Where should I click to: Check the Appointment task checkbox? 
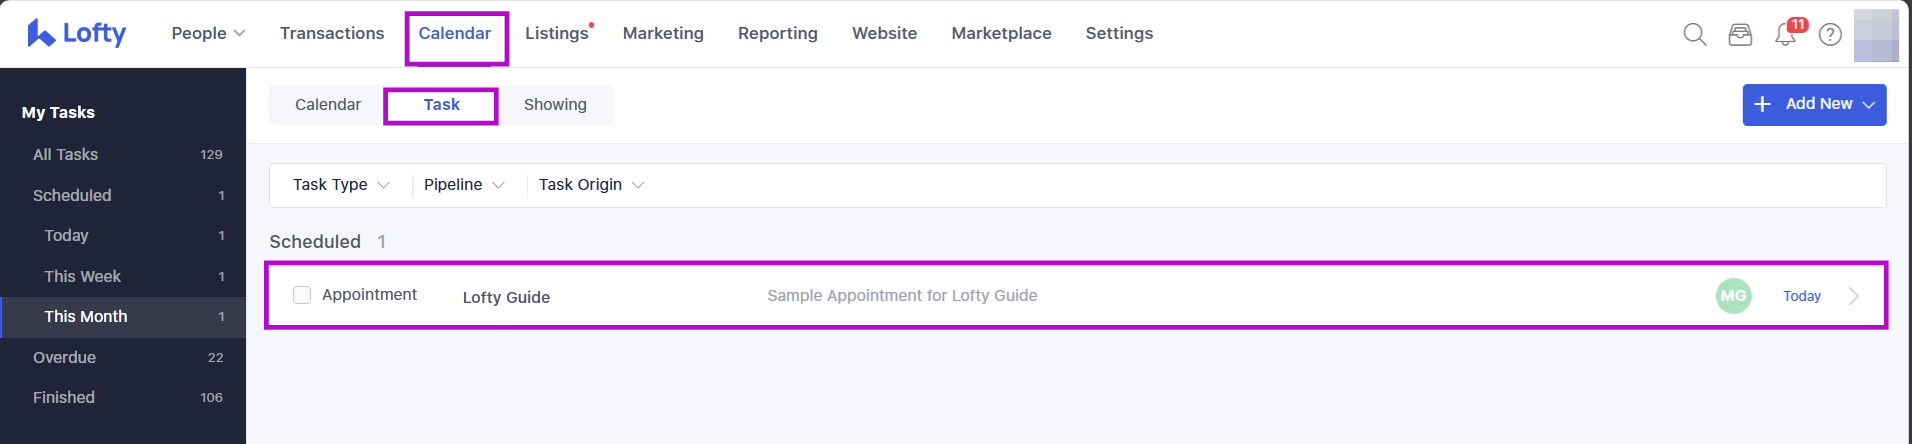pos(302,295)
